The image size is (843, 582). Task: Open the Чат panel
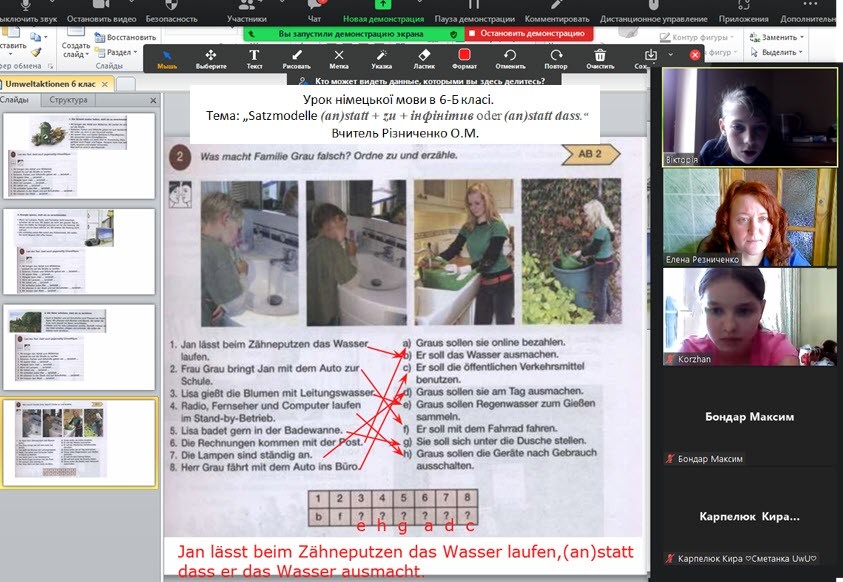pos(314,12)
